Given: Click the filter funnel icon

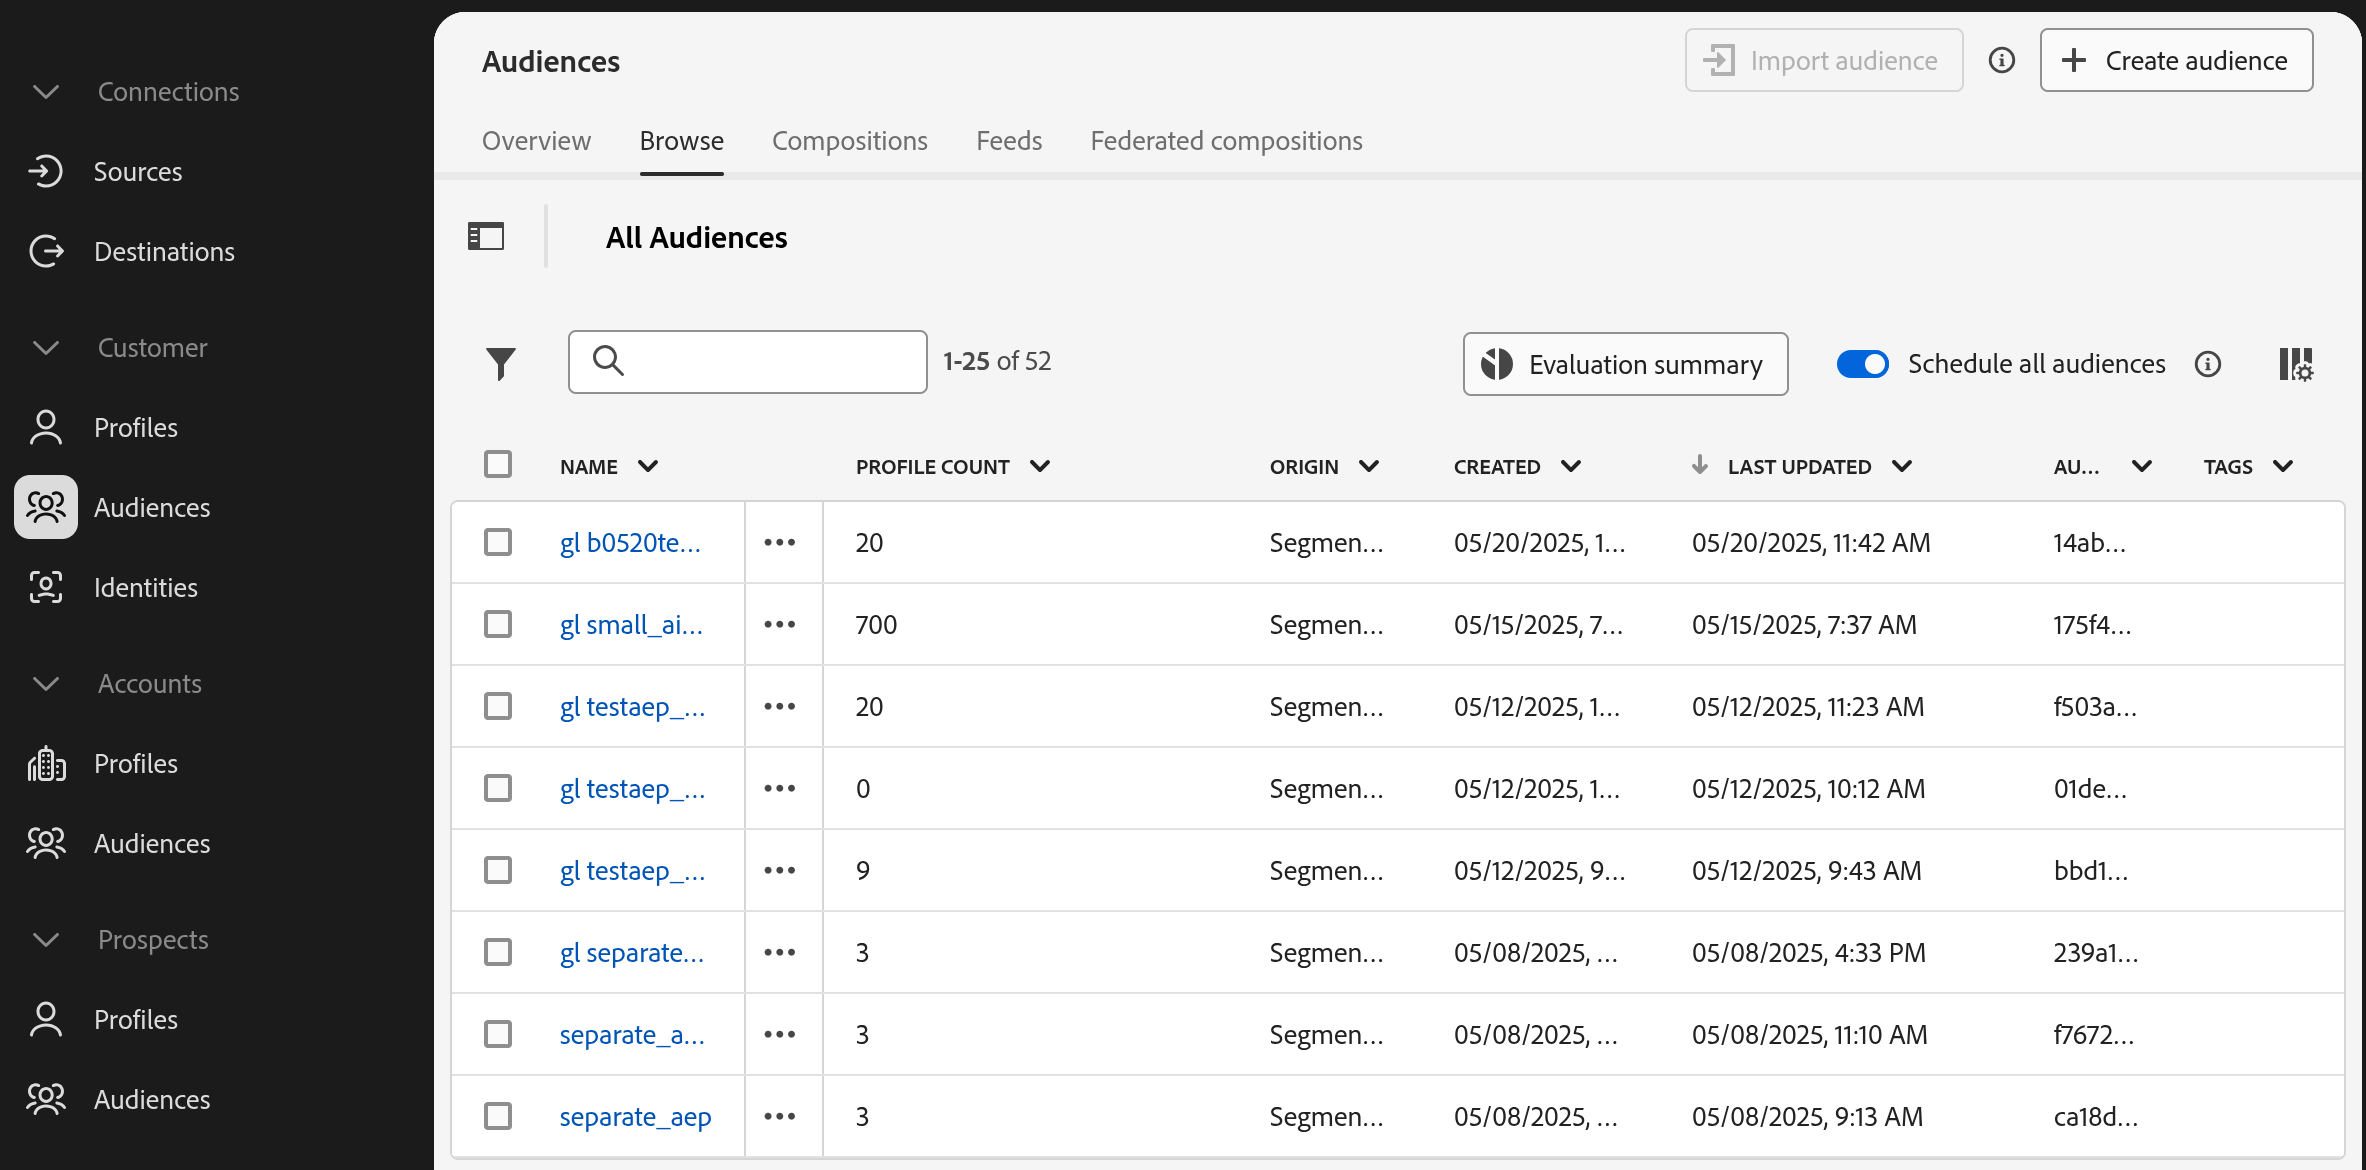Looking at the screenshot, I should [x=500, y=363].
